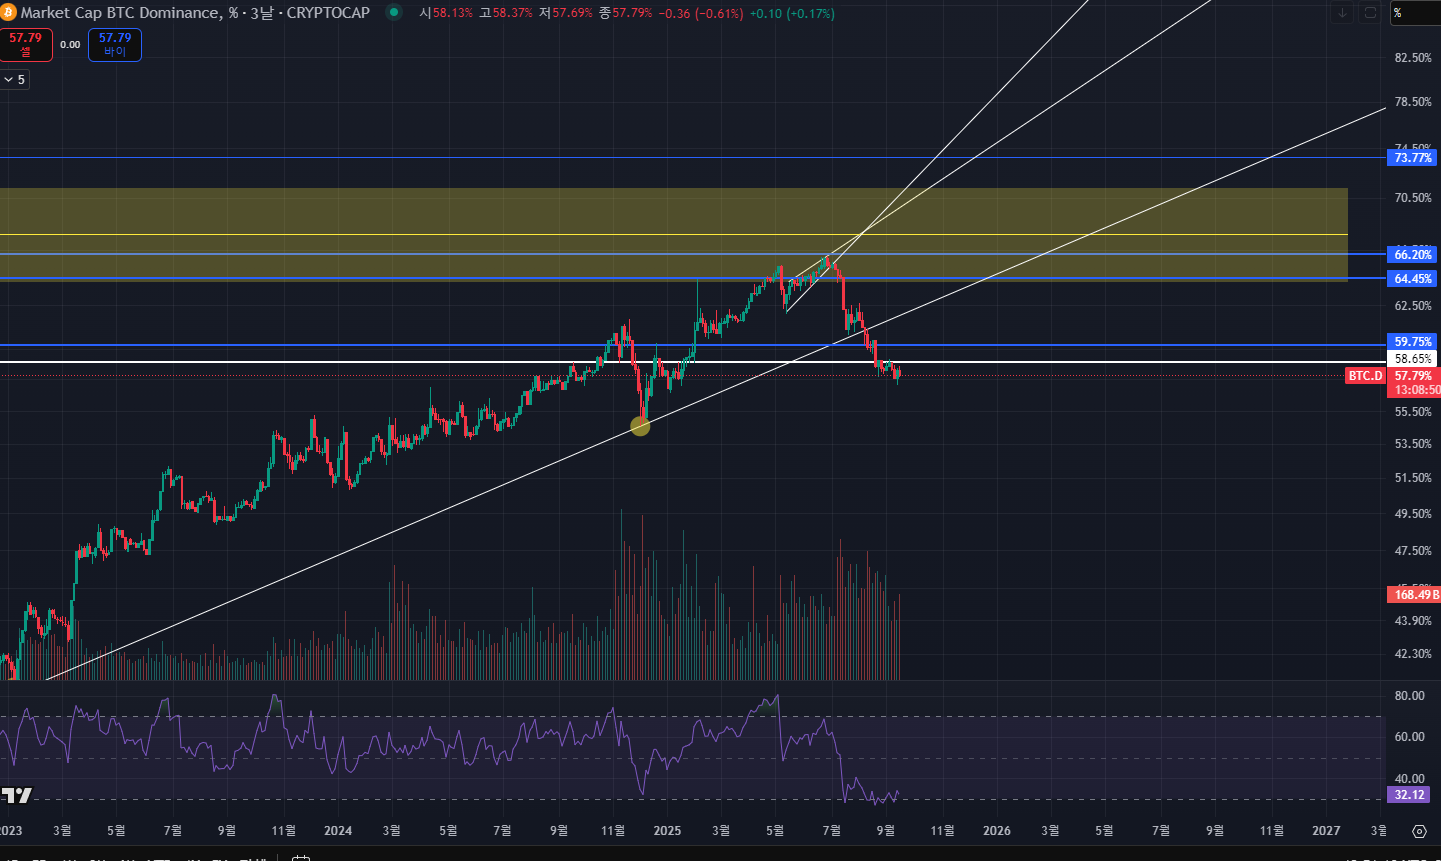Click the 2027 label on time axis
This screenshot has height=861, width=1441.
[1326, 831]
